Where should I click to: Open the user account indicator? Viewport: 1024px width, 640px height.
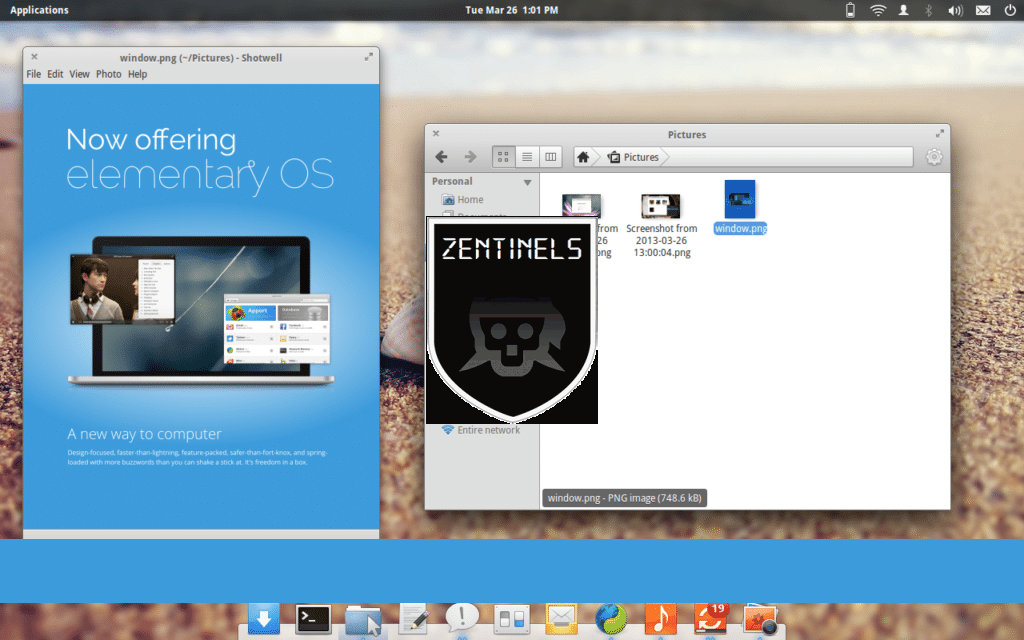click(x=903, y=10)
